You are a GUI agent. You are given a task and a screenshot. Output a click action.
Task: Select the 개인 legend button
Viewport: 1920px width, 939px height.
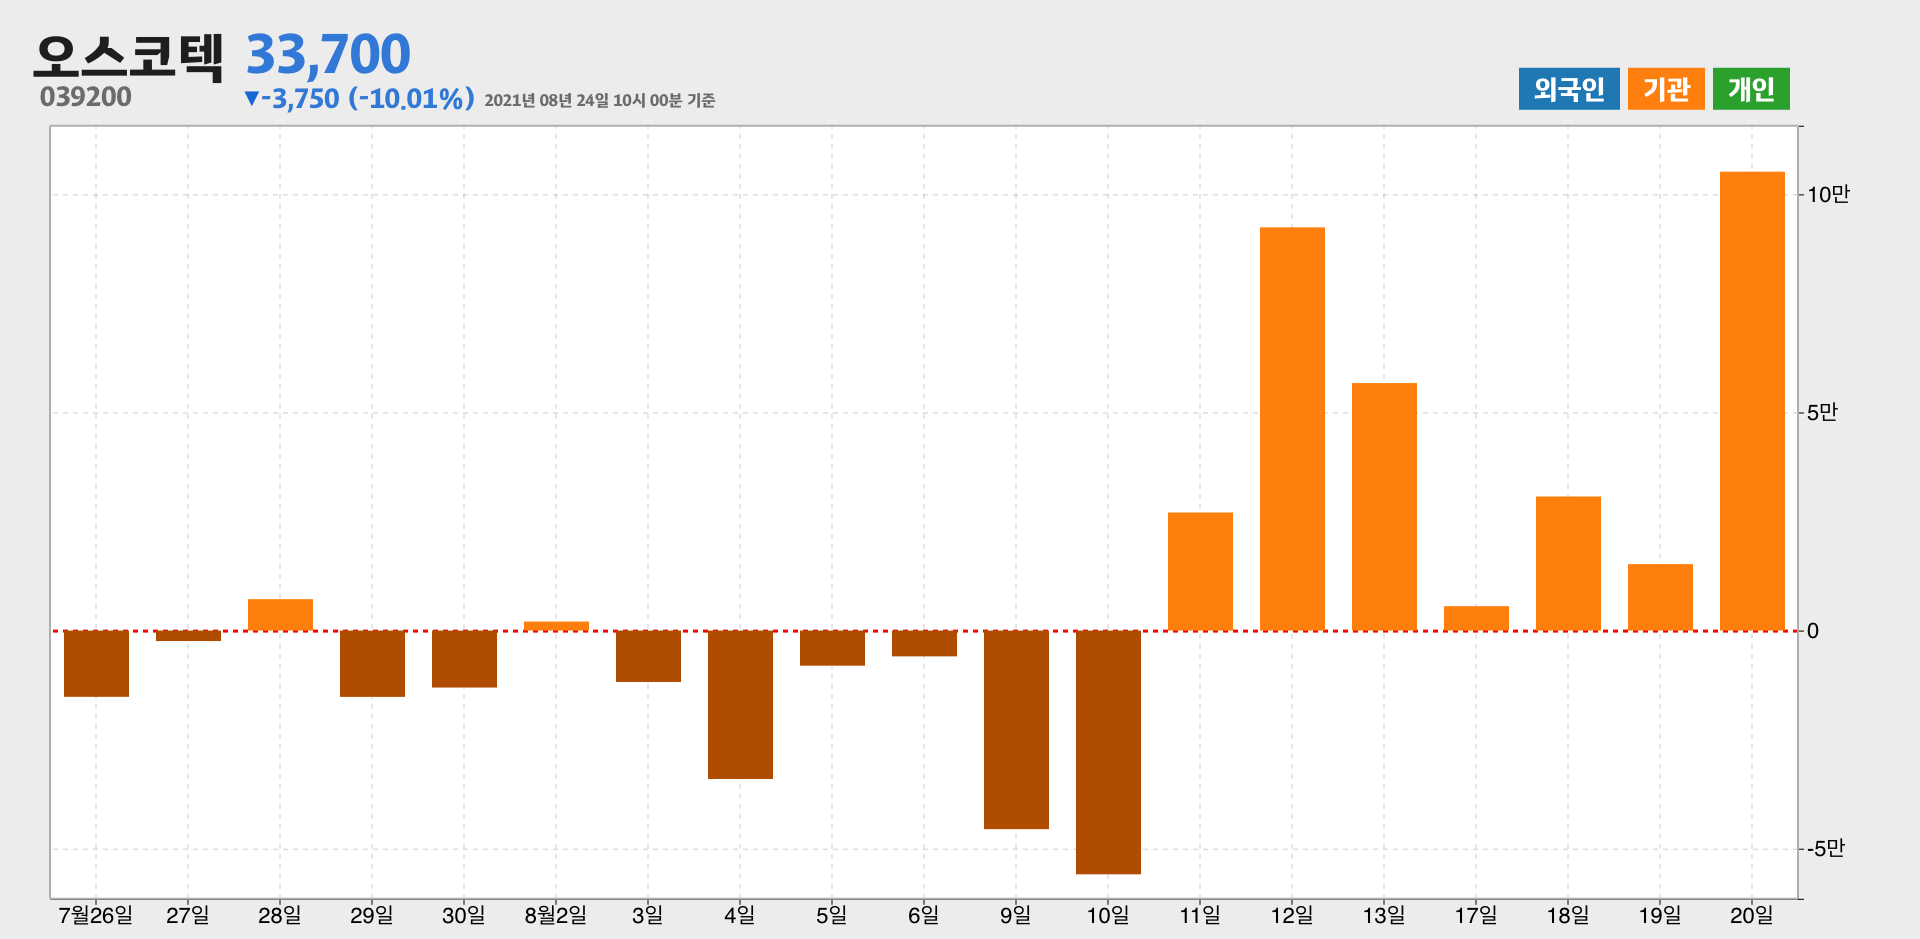point(1751,89)
